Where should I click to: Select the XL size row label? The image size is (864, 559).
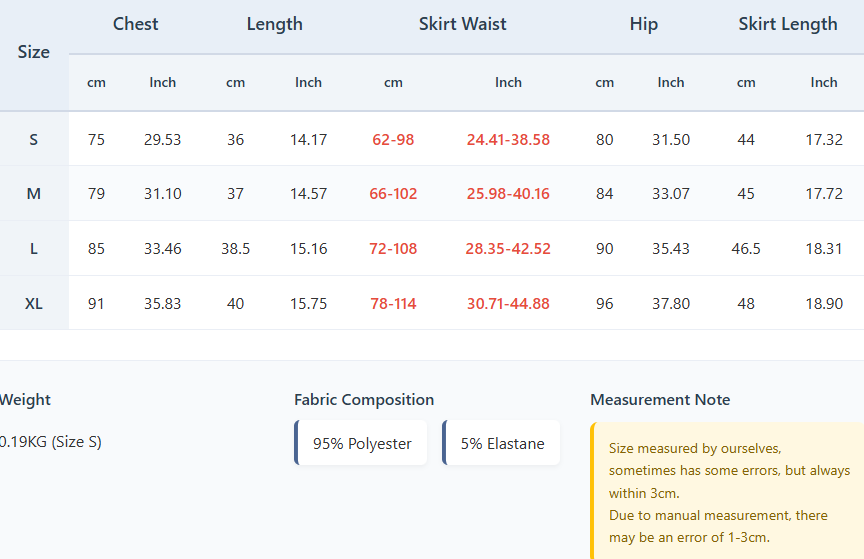coord(34,304)
